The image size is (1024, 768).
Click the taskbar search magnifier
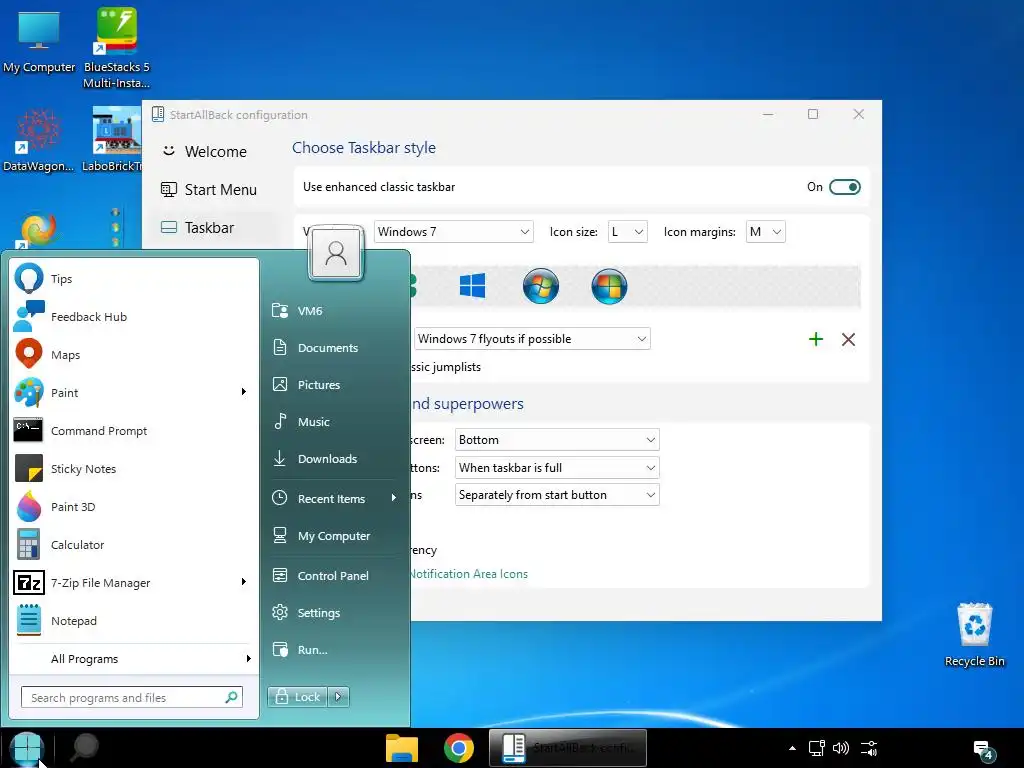click(85, 747)
